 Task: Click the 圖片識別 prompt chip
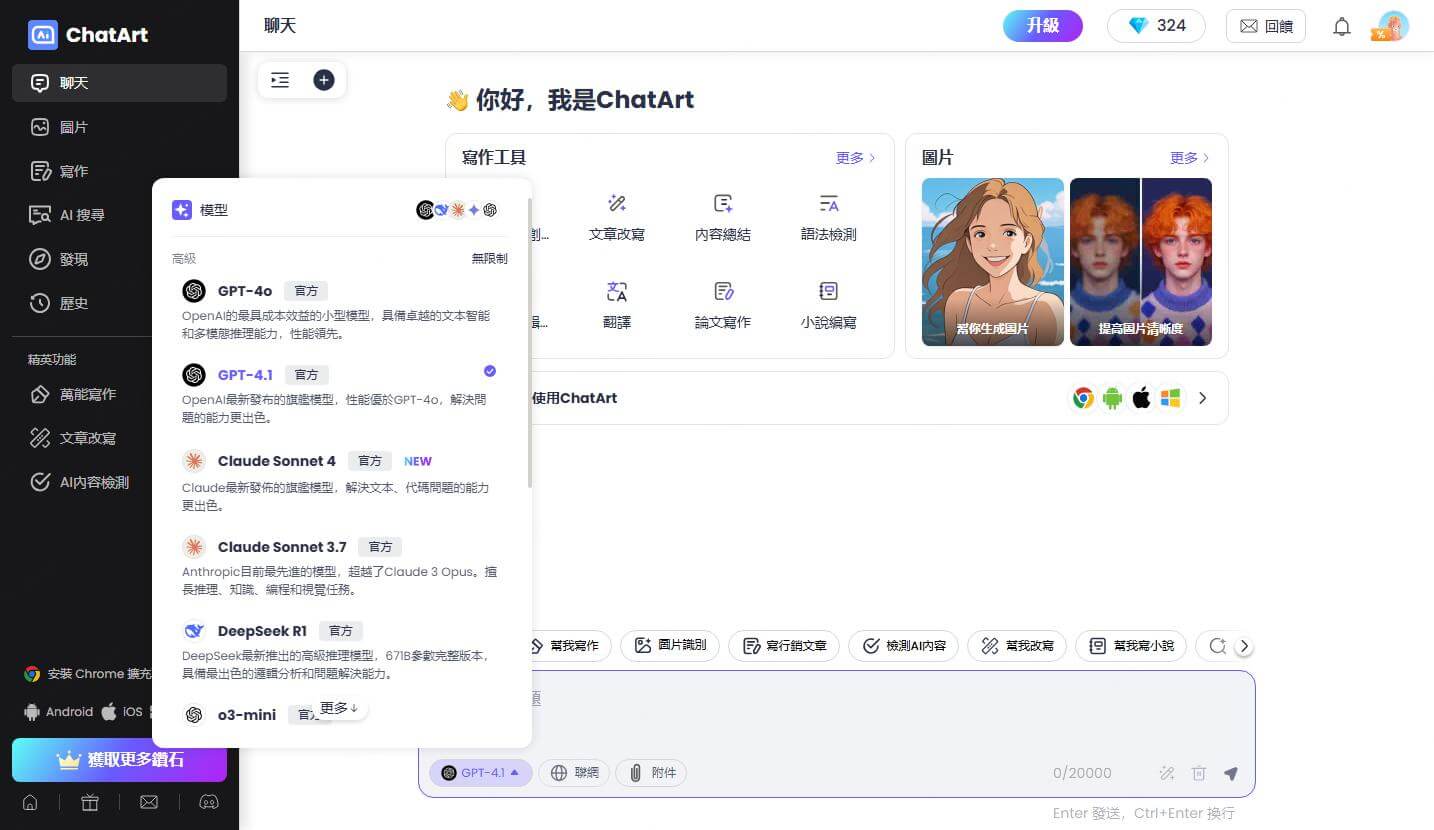(670, 646)
